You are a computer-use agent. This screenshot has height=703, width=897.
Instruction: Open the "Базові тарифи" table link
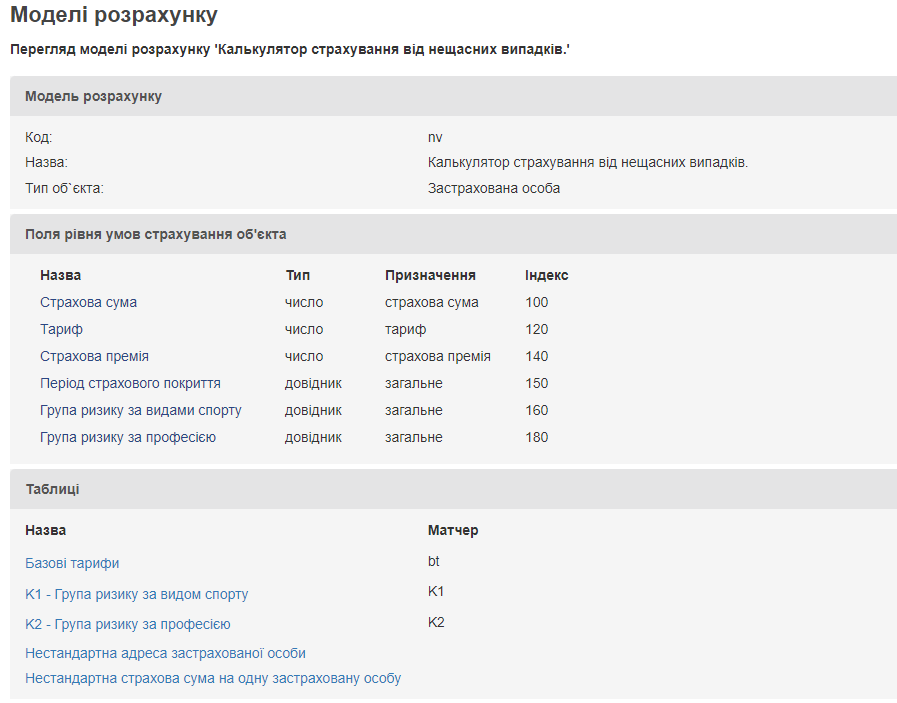72,563
